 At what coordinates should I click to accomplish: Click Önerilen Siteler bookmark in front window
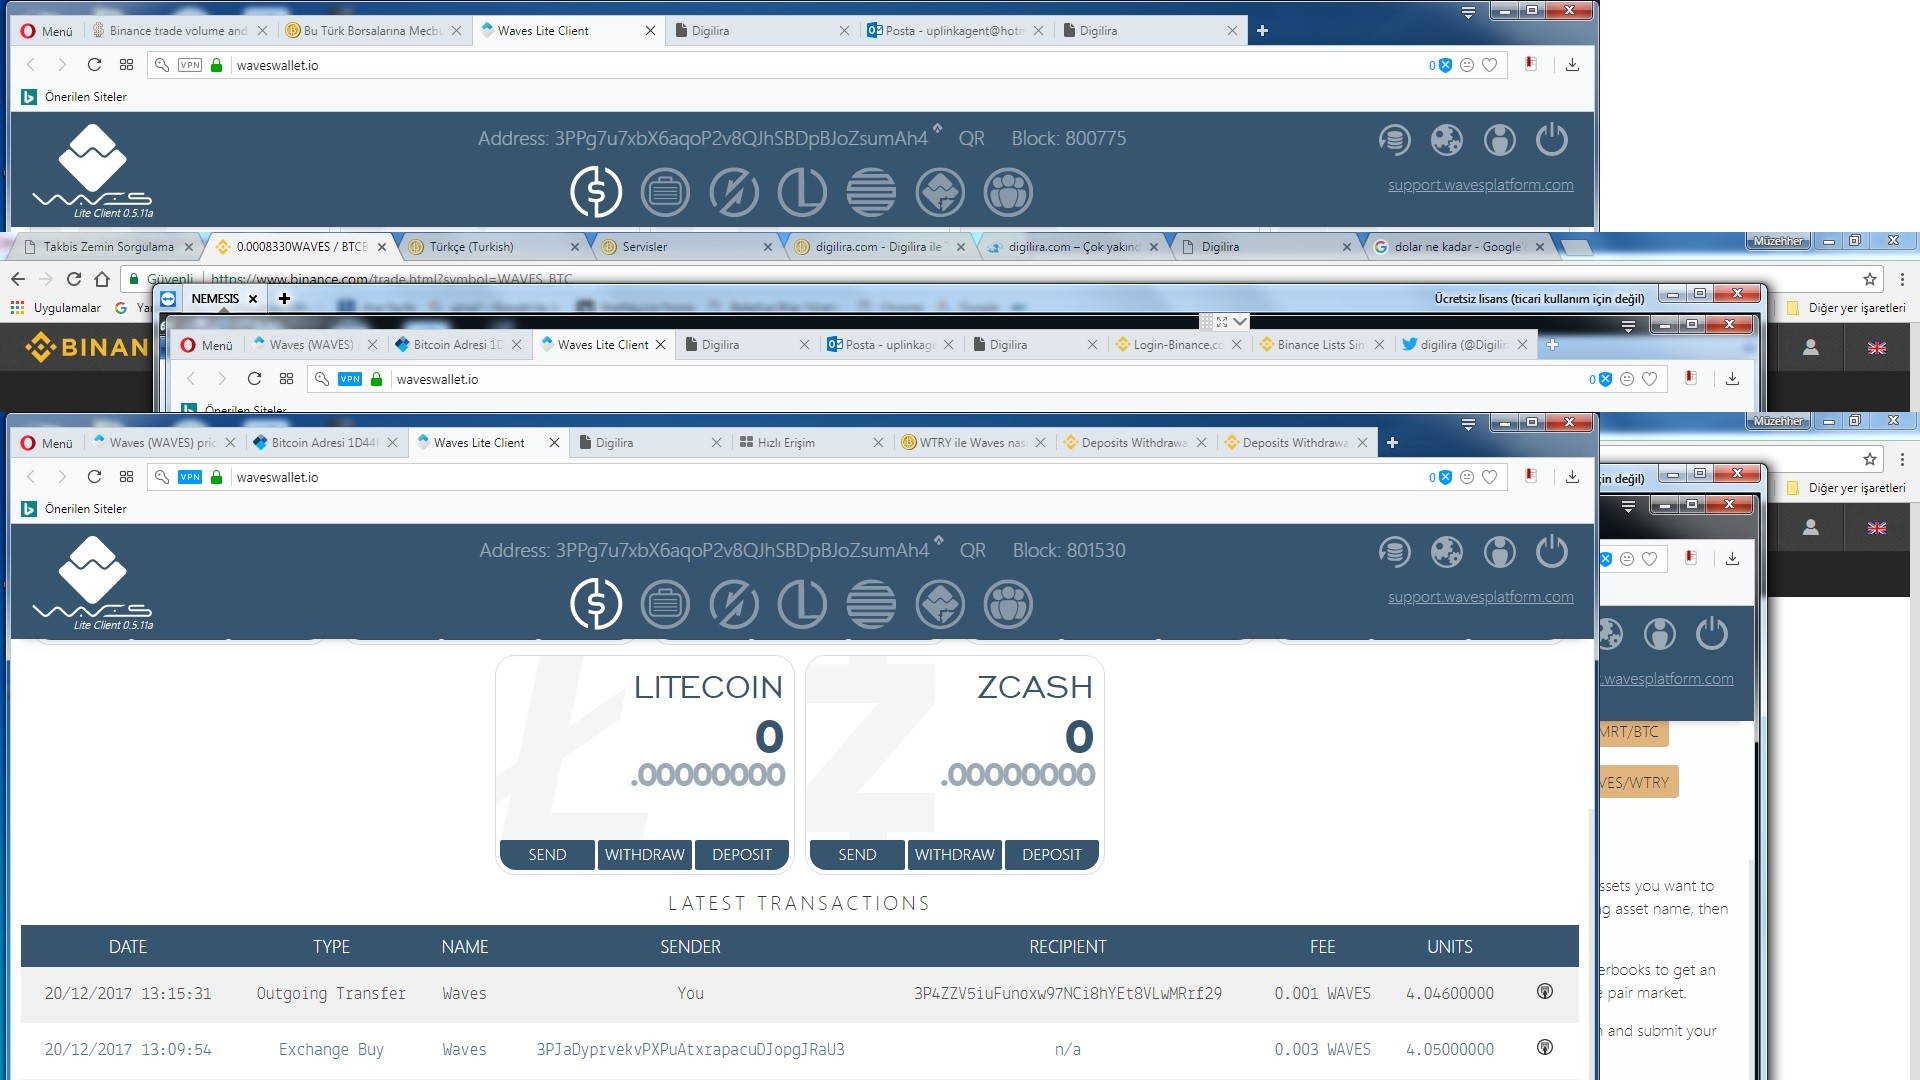click(x=75, y=509)
